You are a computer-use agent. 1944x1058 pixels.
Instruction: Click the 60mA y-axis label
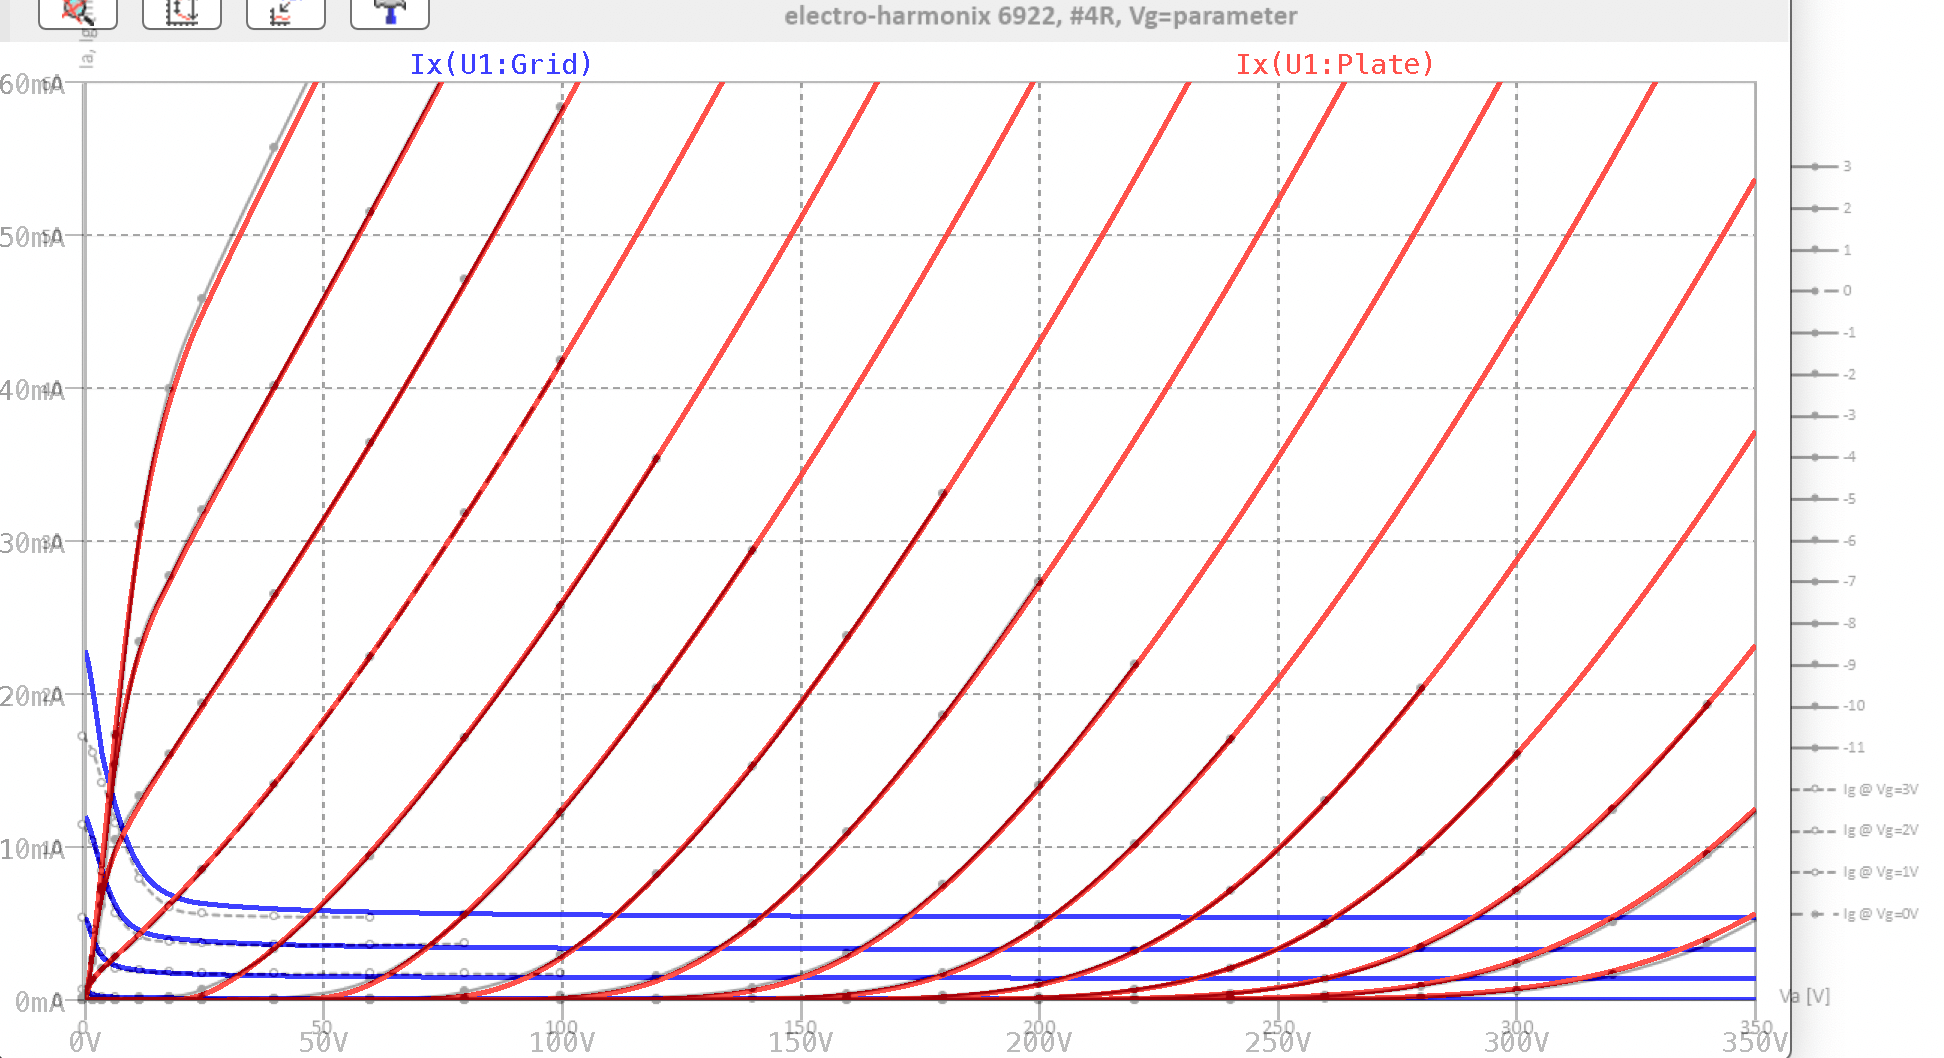tap(32, 84)
